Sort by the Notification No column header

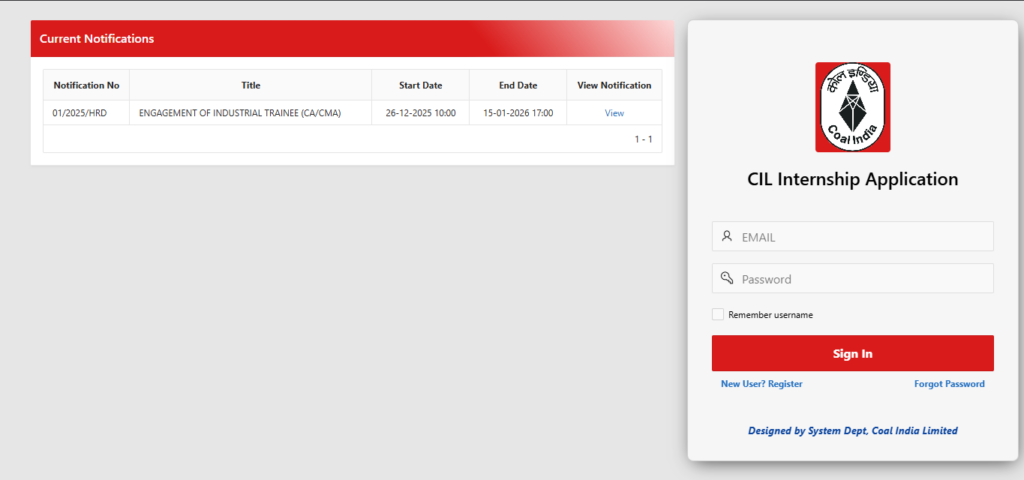point(86,85)
